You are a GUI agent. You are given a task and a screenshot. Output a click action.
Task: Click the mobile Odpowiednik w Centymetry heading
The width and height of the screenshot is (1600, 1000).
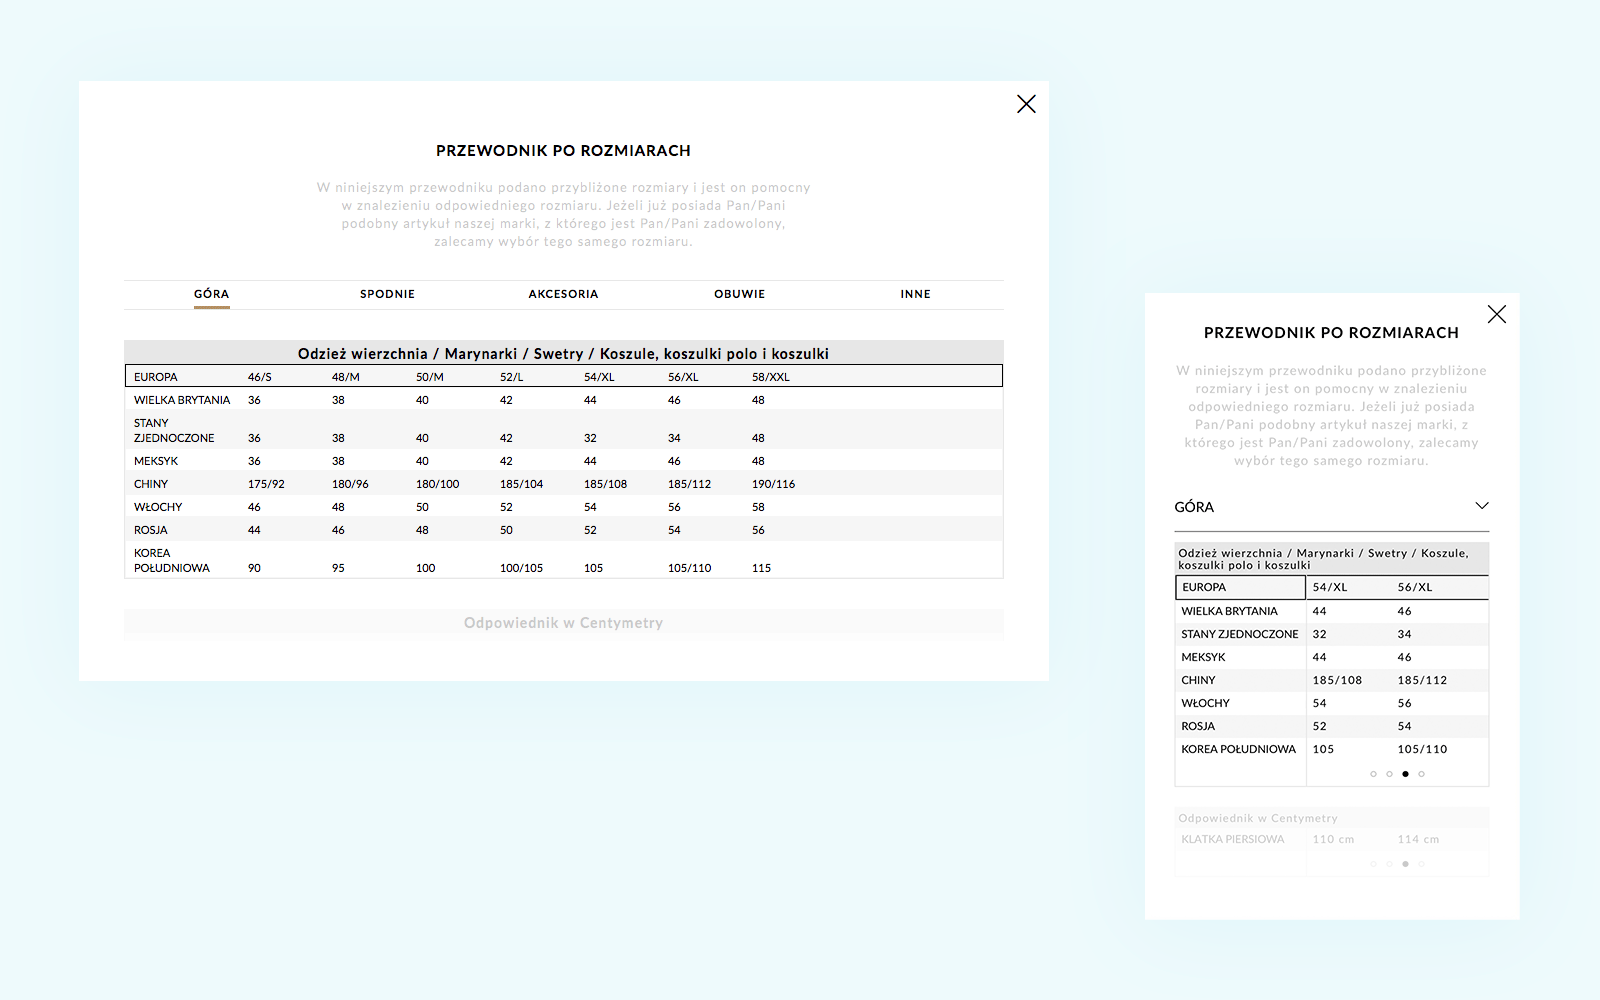(1258, 818)
